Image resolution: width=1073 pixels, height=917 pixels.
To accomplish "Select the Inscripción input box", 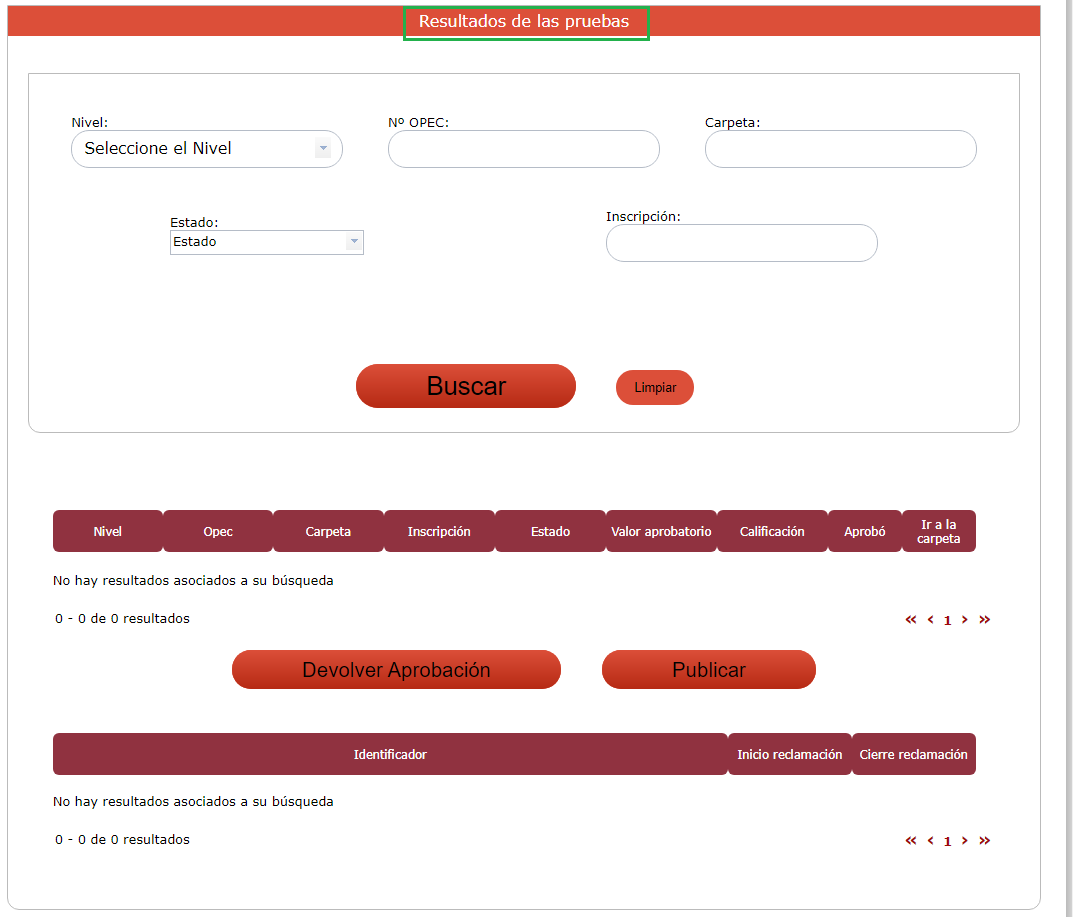I will 741,243.
